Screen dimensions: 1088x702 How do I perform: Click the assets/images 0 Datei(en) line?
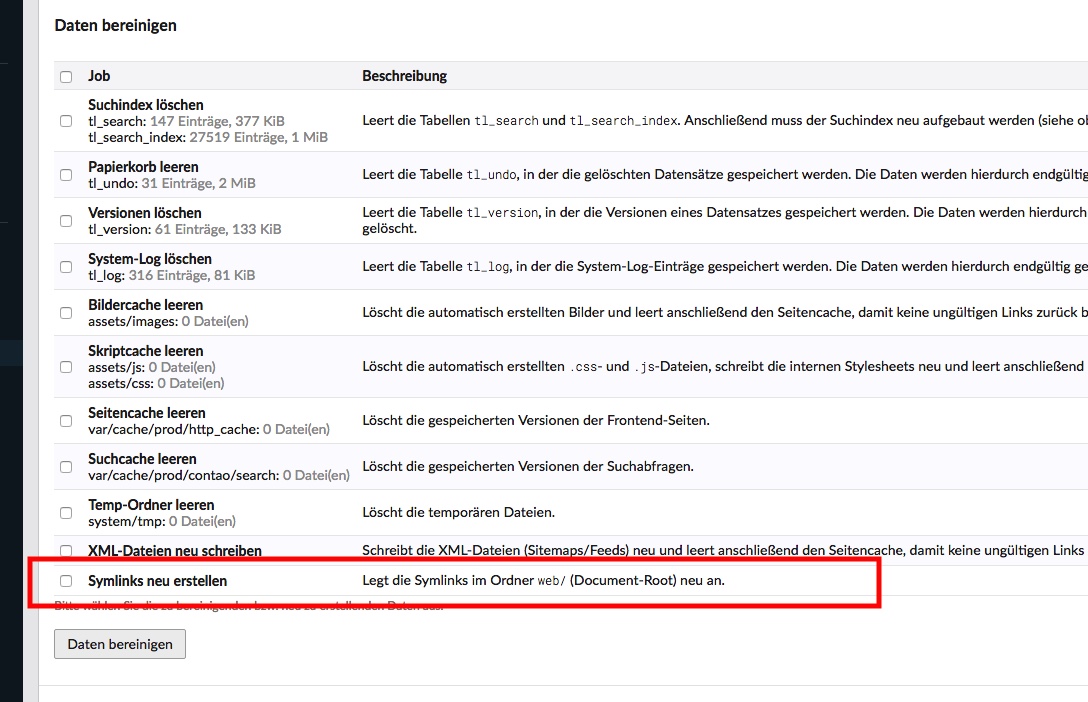(168, 321)
